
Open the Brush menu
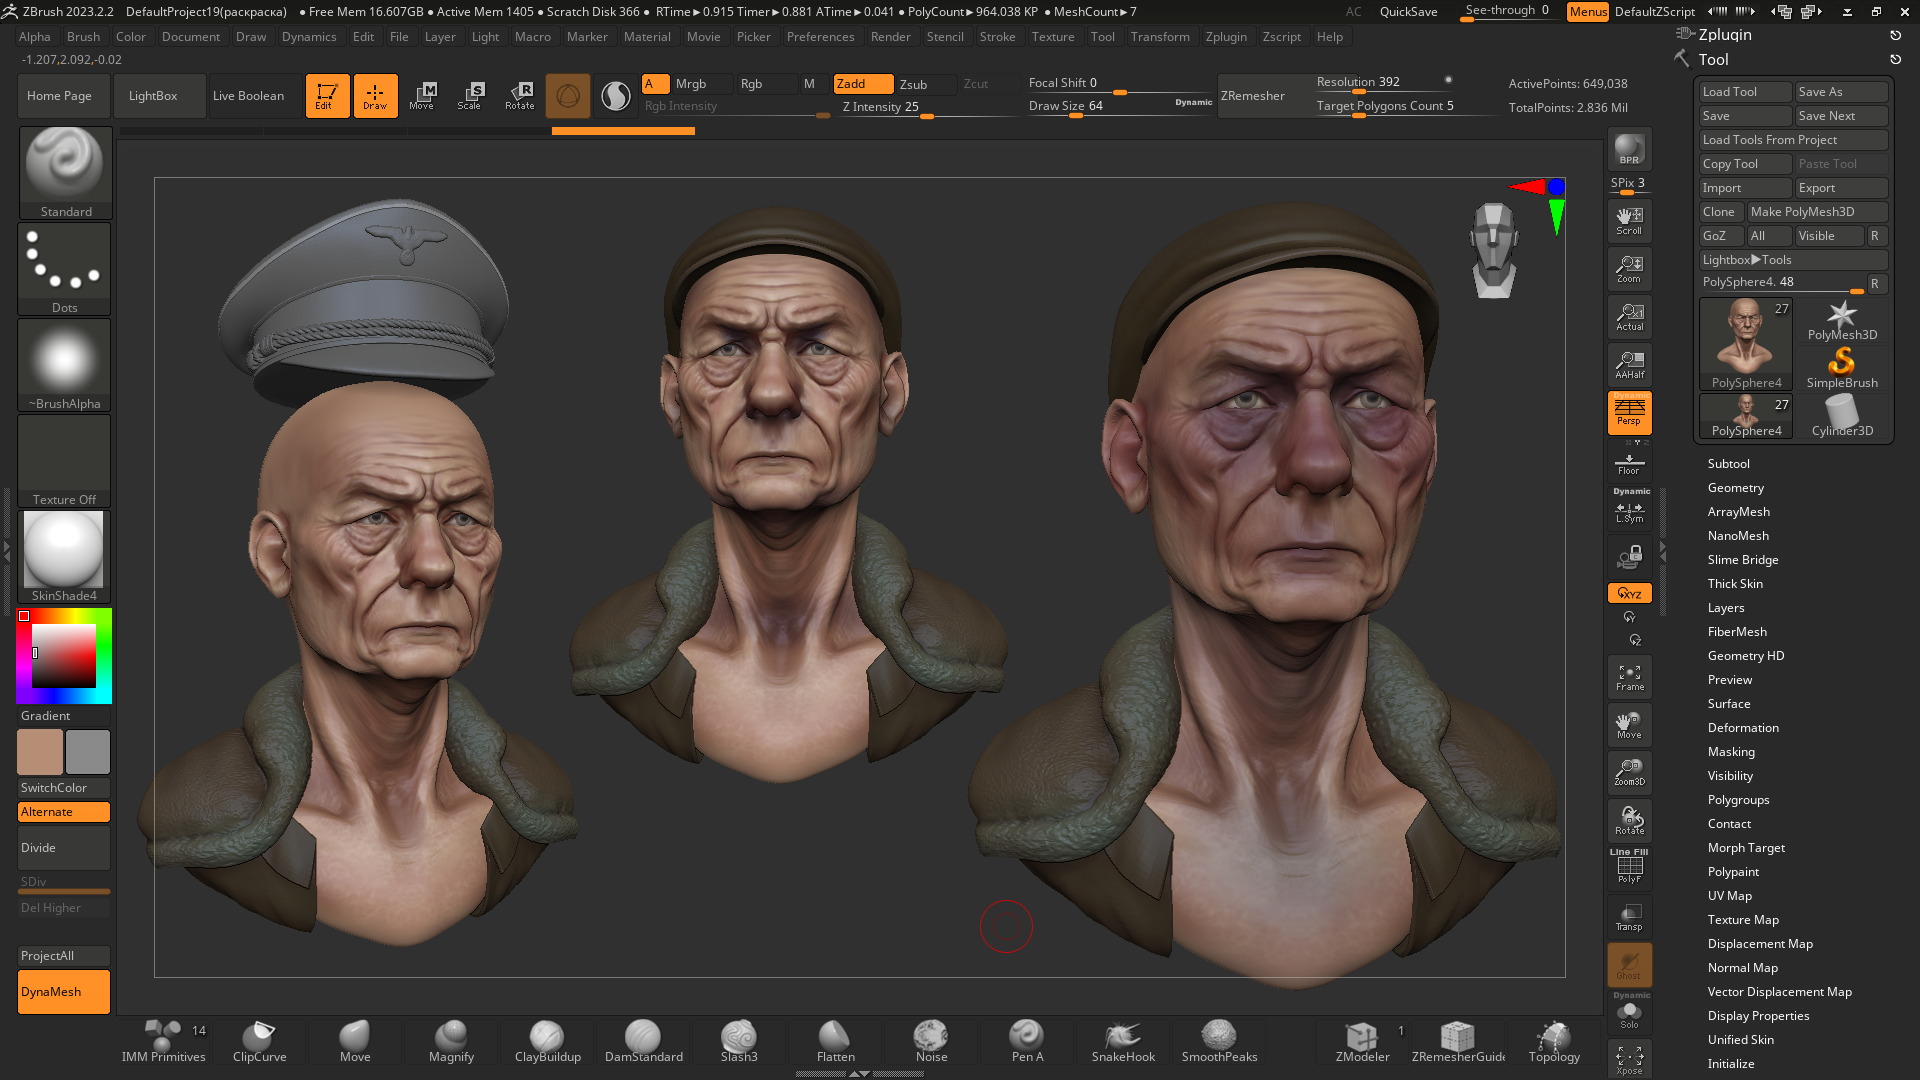pos(83,37)
